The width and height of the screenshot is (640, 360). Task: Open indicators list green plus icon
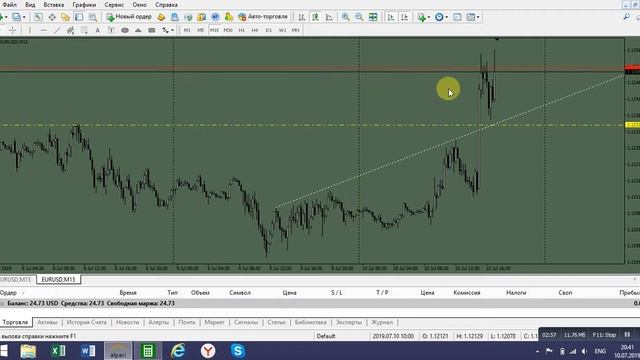(421, 17)
